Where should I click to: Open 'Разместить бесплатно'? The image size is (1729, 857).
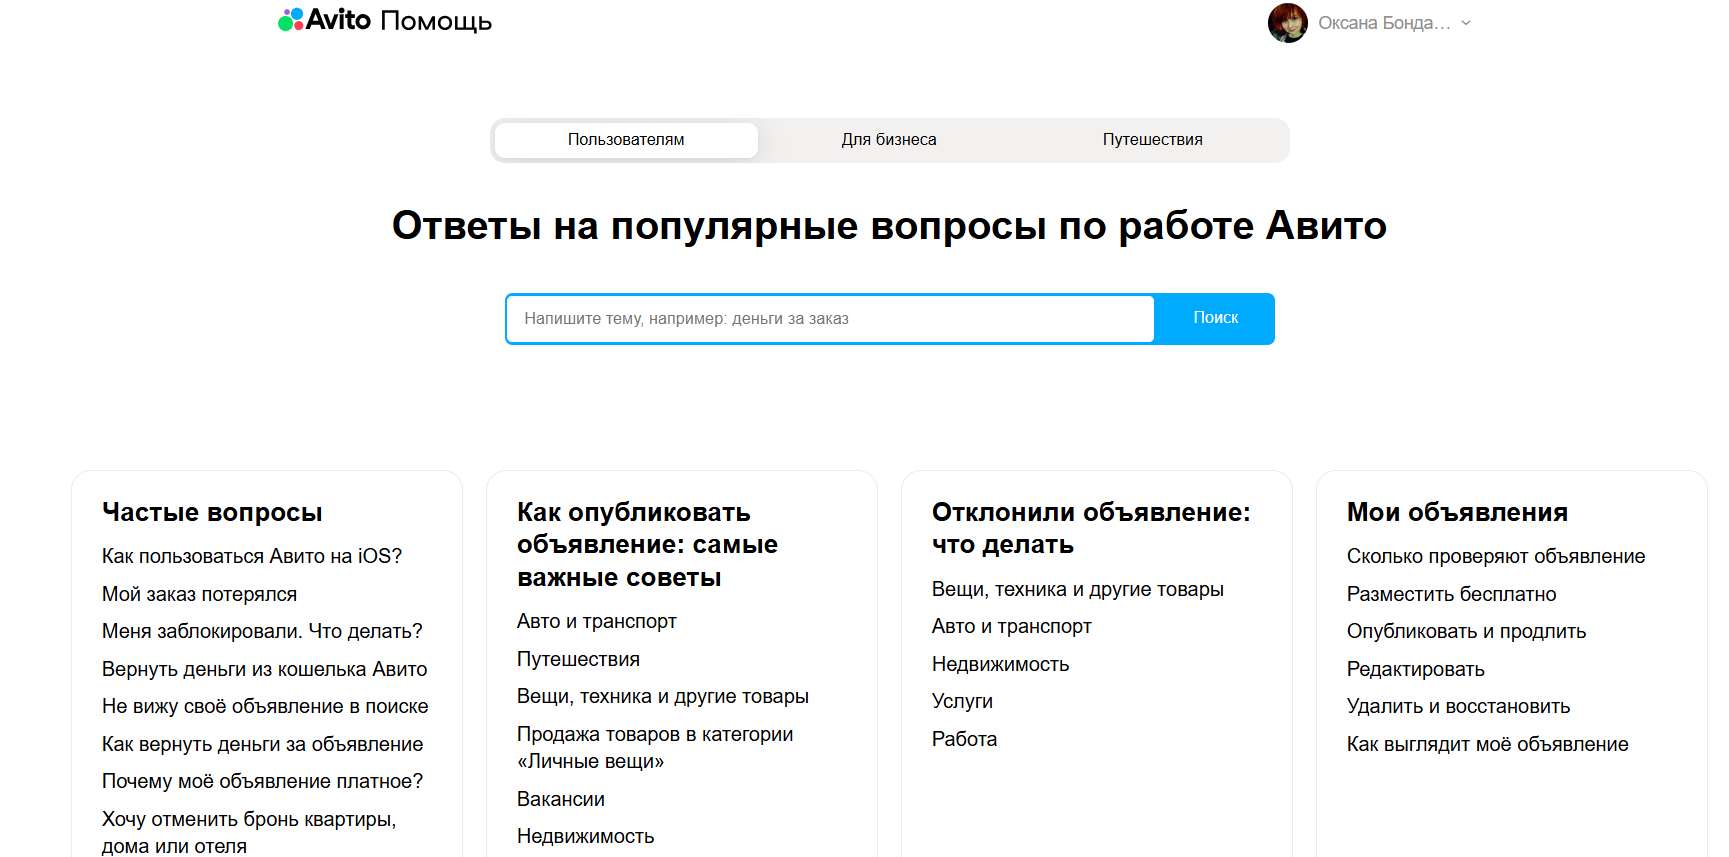(x=1452, y=594)
